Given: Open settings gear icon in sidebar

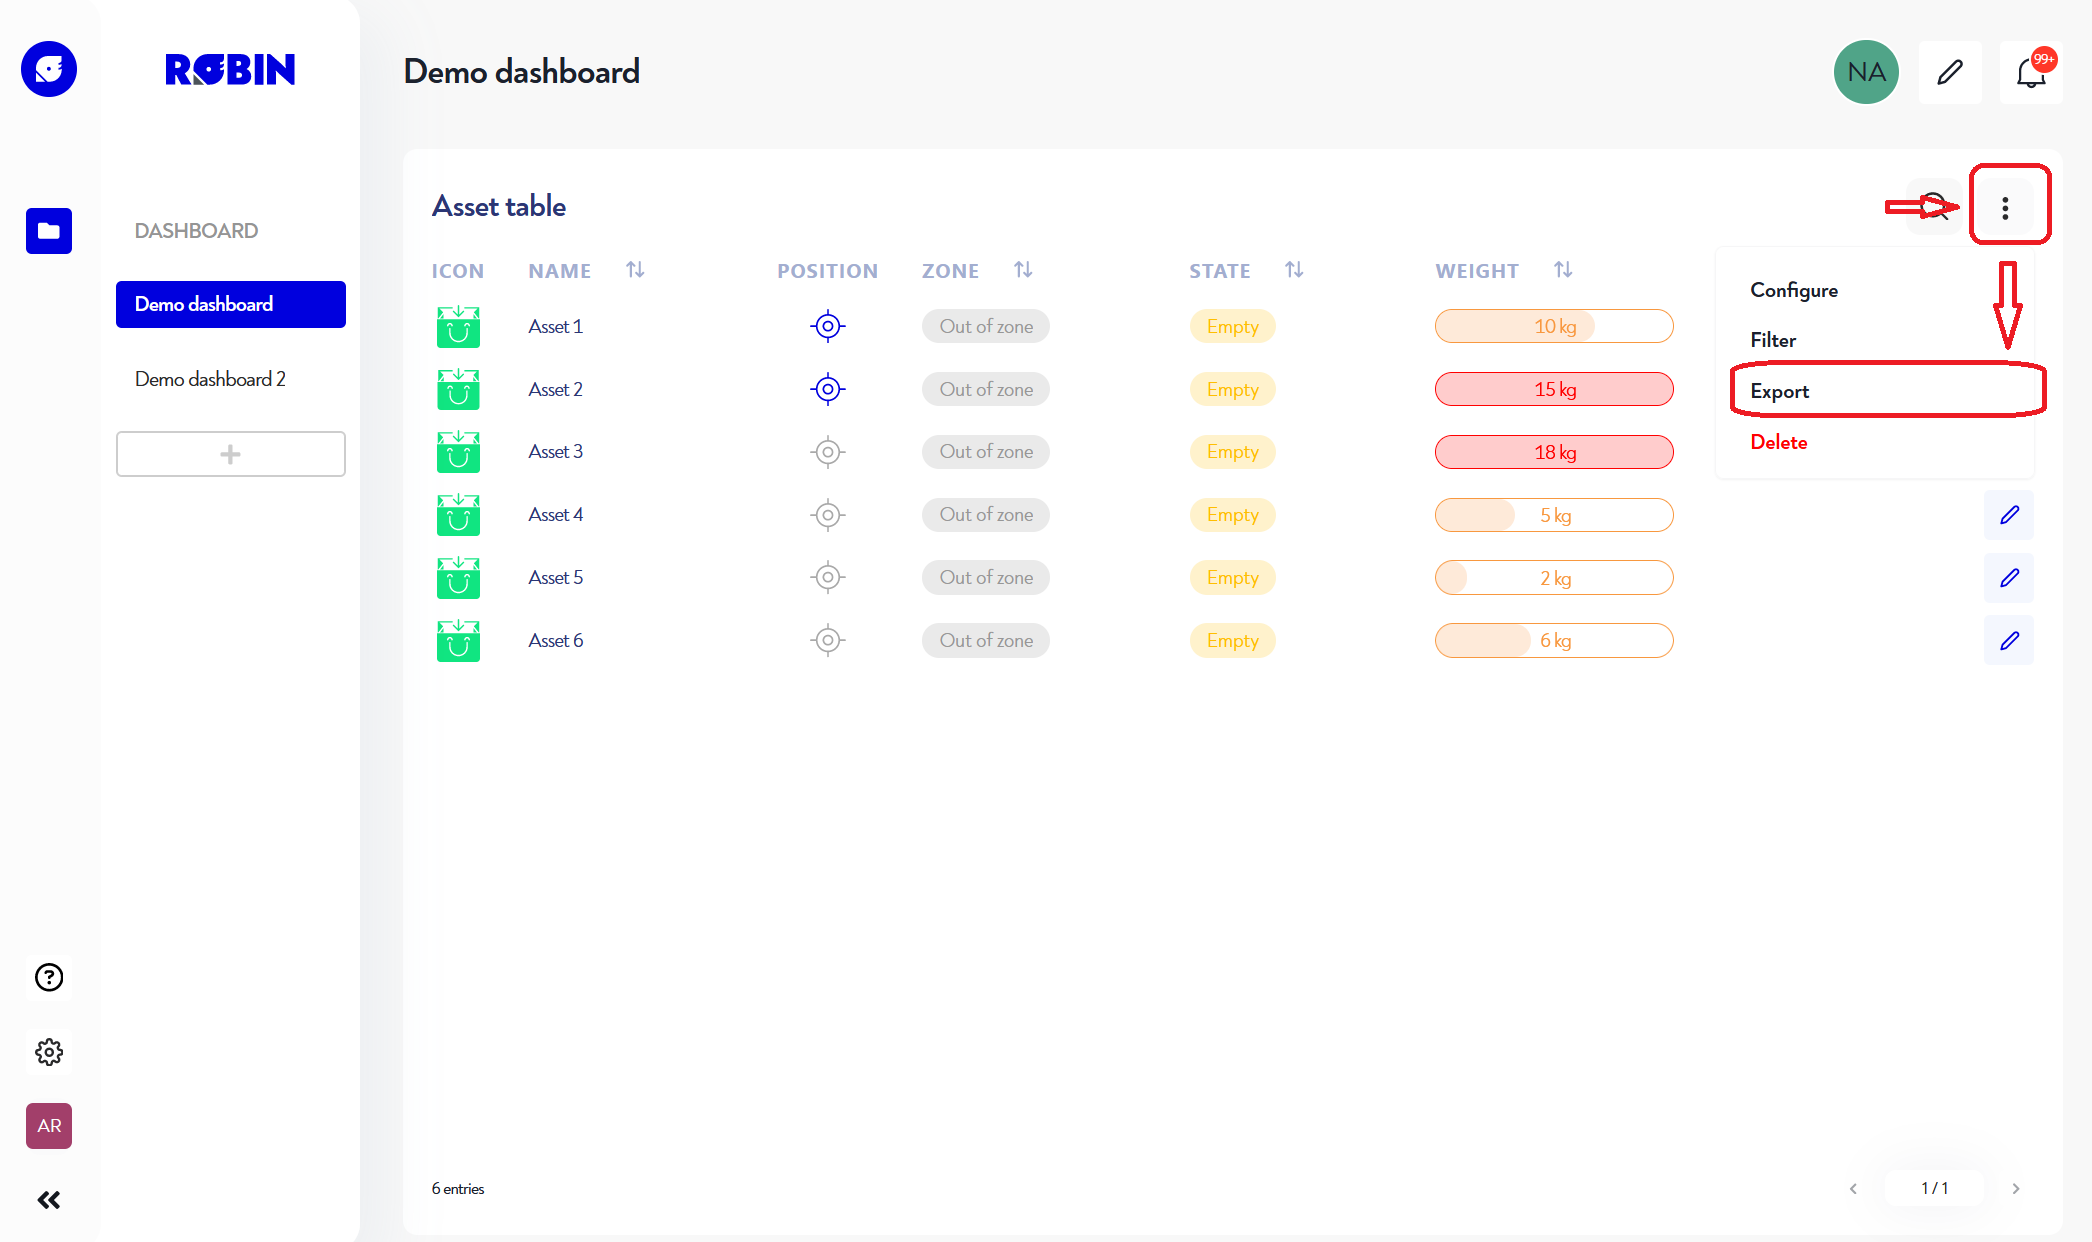Looking at the screenshot, I should click(x=49, y=1052).
